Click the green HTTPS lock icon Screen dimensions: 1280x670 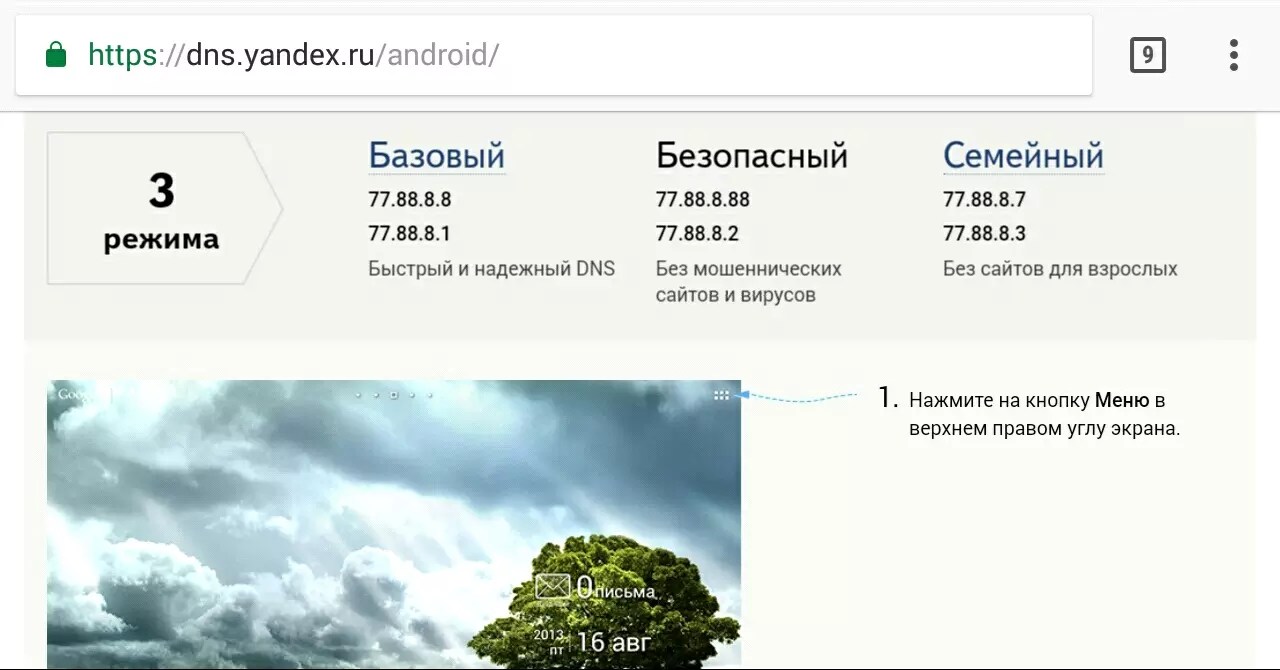tap(58, 55)
